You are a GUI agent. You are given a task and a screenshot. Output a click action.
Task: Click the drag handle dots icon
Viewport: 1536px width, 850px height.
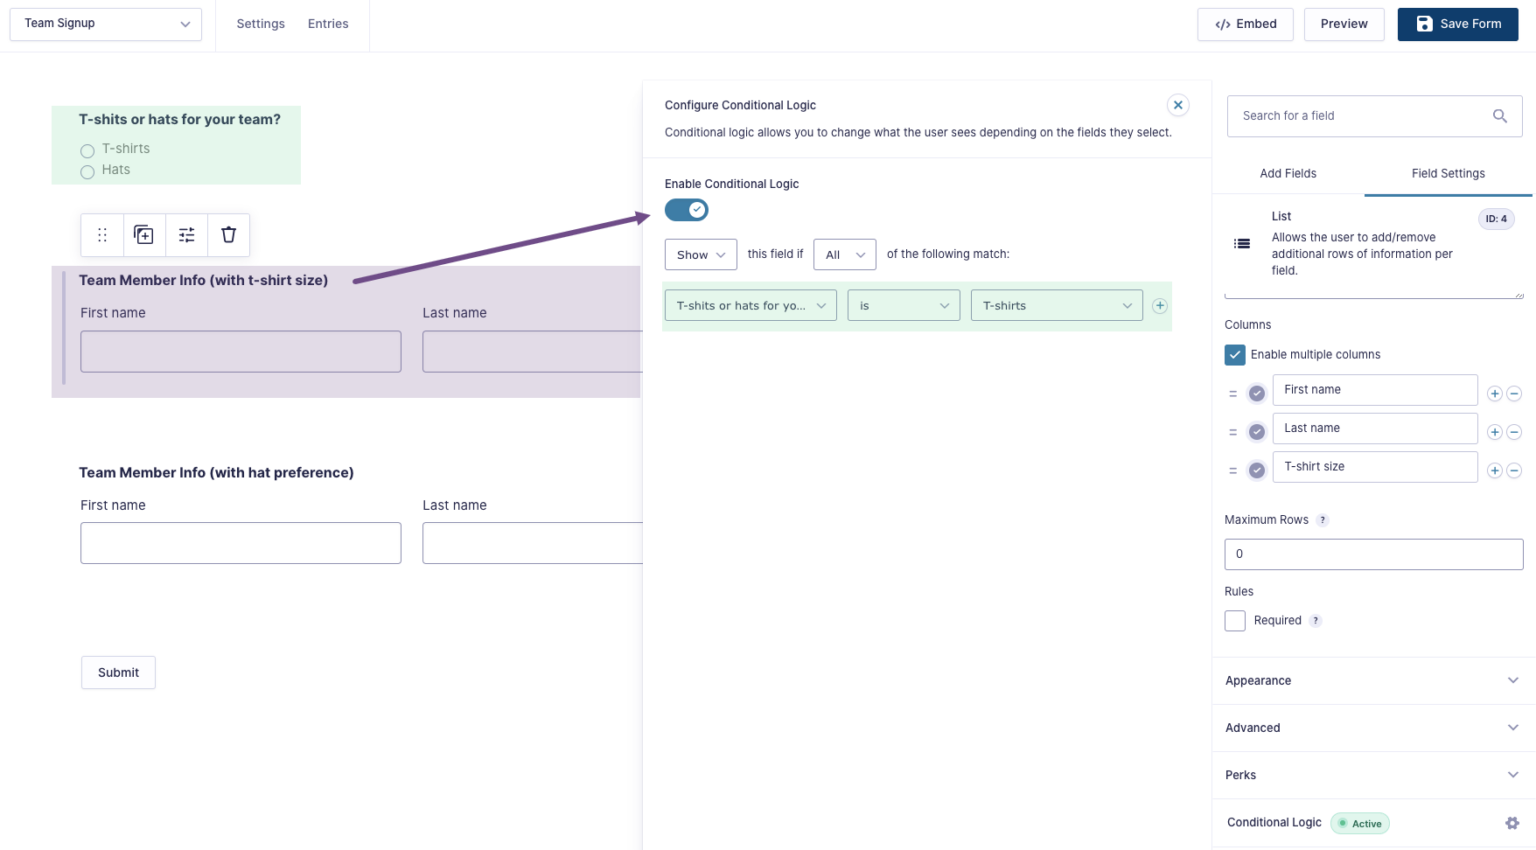pos(102,235)
